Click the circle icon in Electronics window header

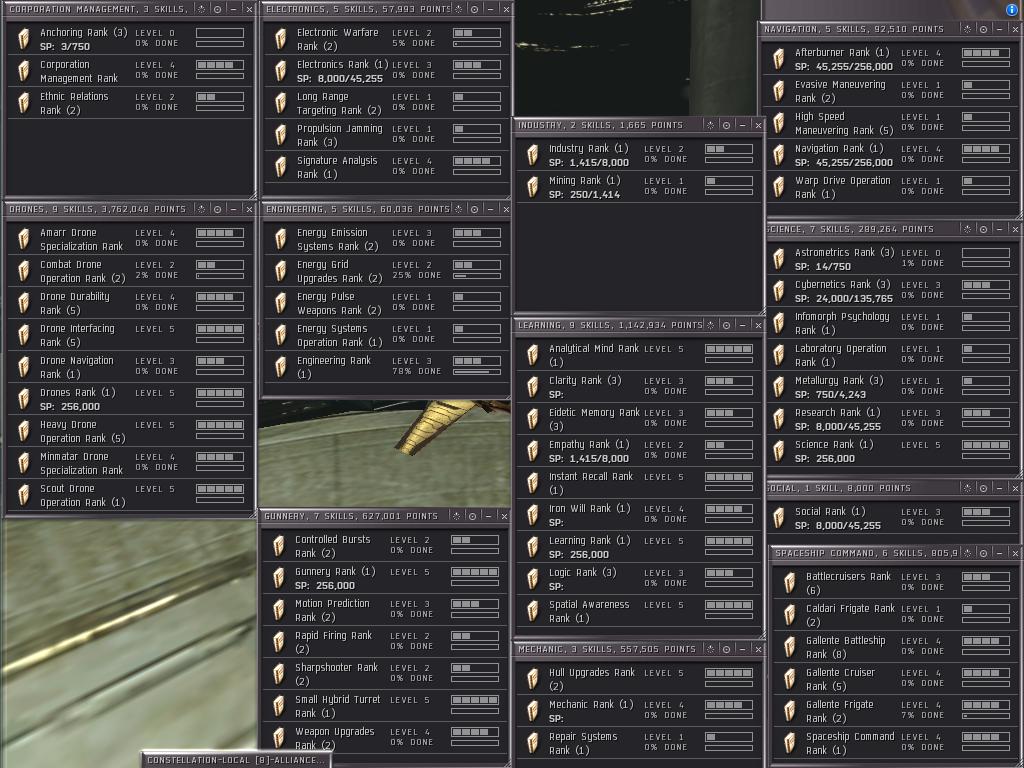(475, 9)
